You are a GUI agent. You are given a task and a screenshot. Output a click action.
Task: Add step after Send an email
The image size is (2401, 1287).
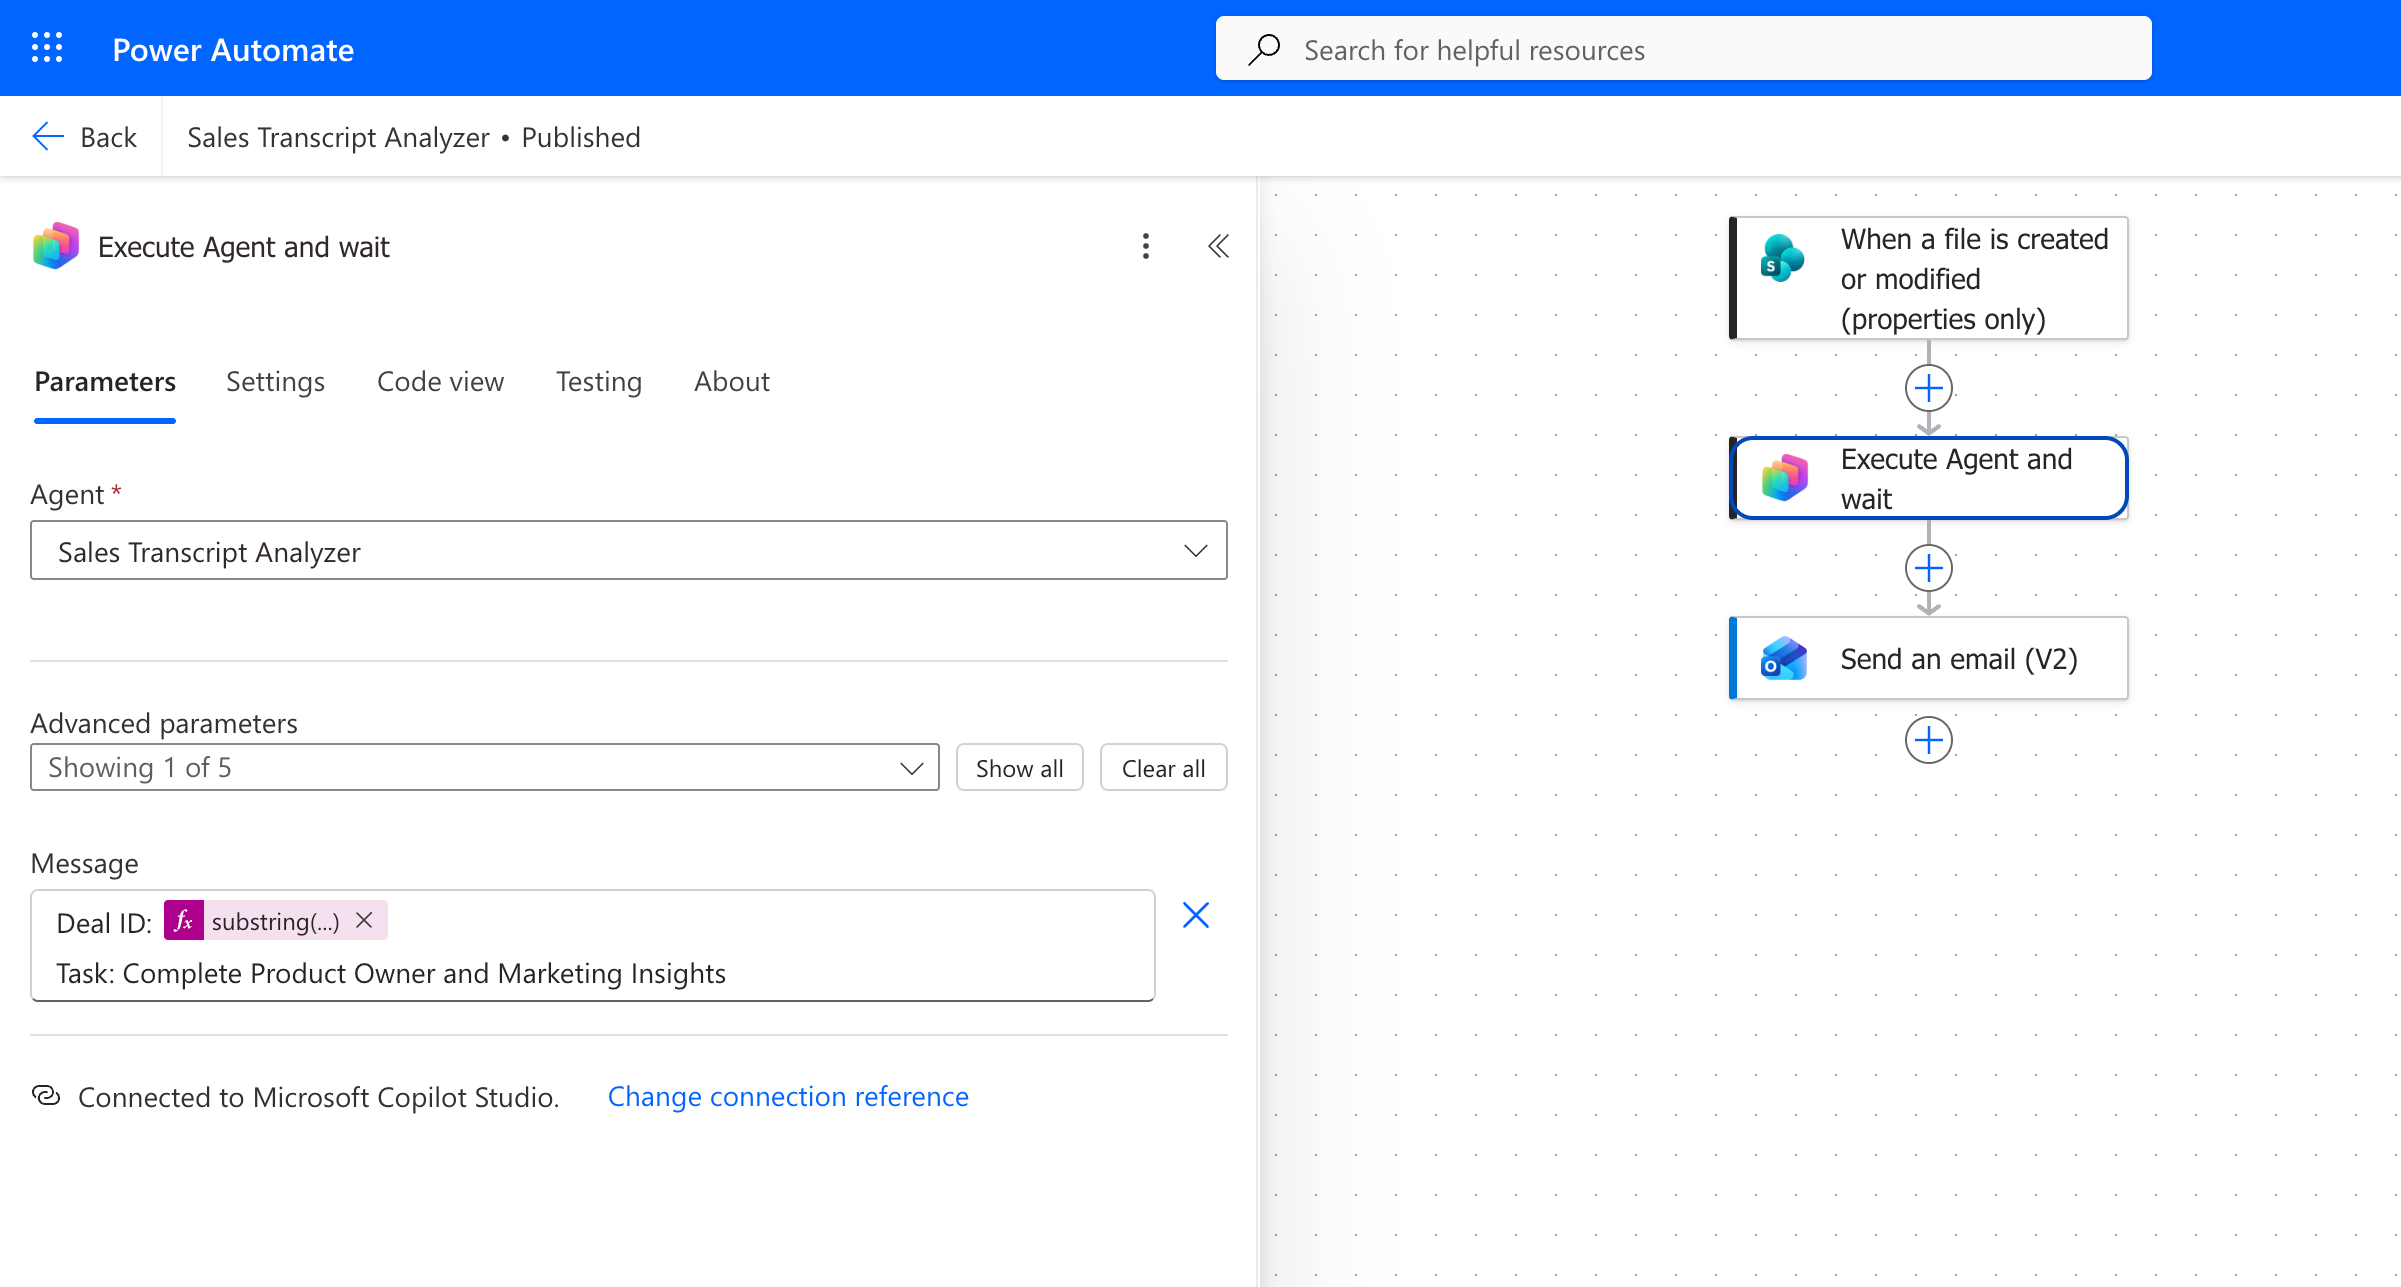pos(1929,740)
